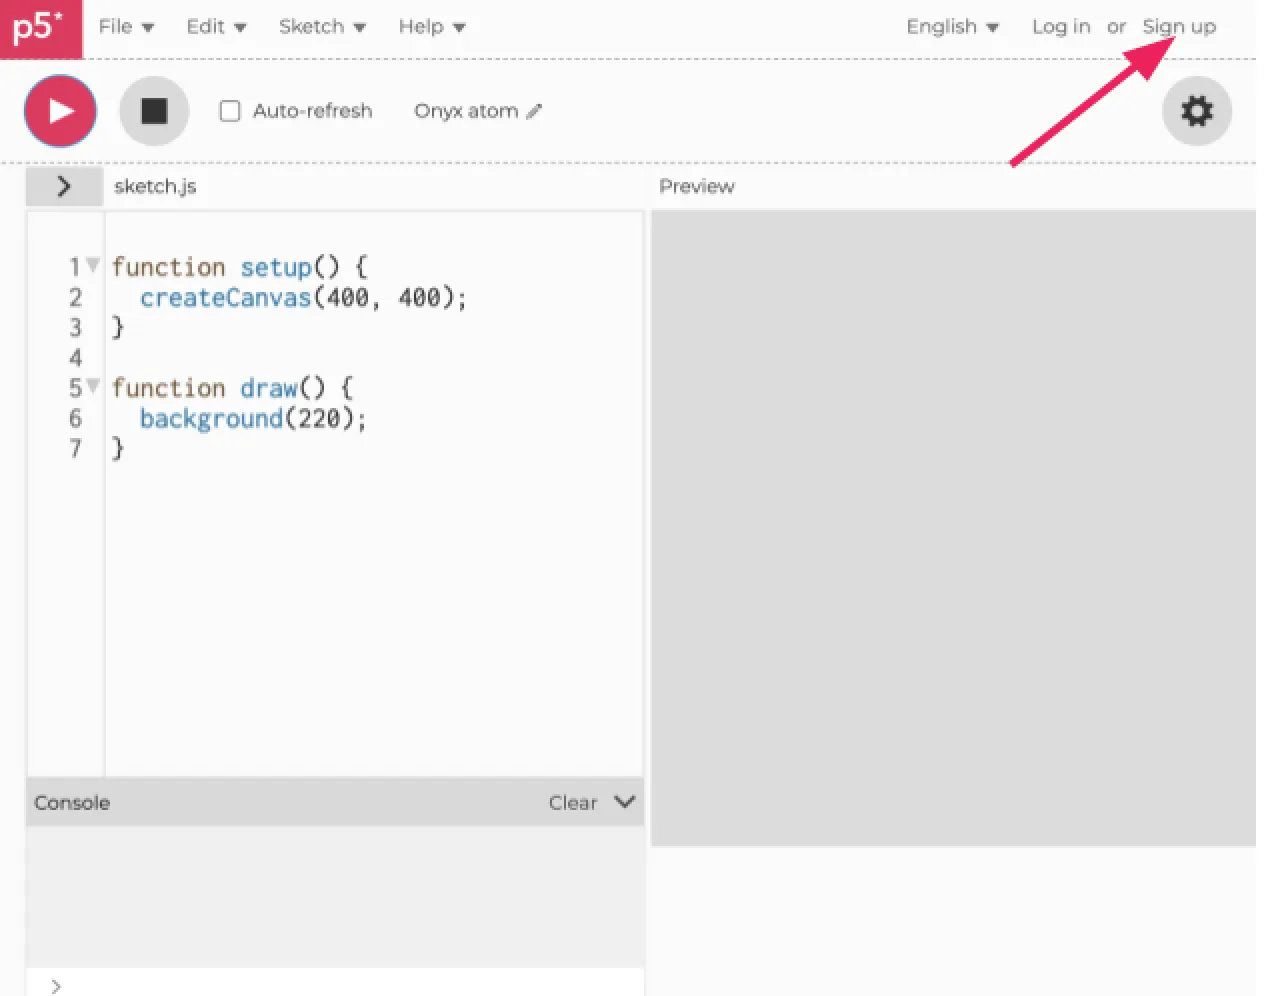Enable the Auto-refresh checkbox
This screenshot has height=996, width=1268.
(x=230, y=111)
